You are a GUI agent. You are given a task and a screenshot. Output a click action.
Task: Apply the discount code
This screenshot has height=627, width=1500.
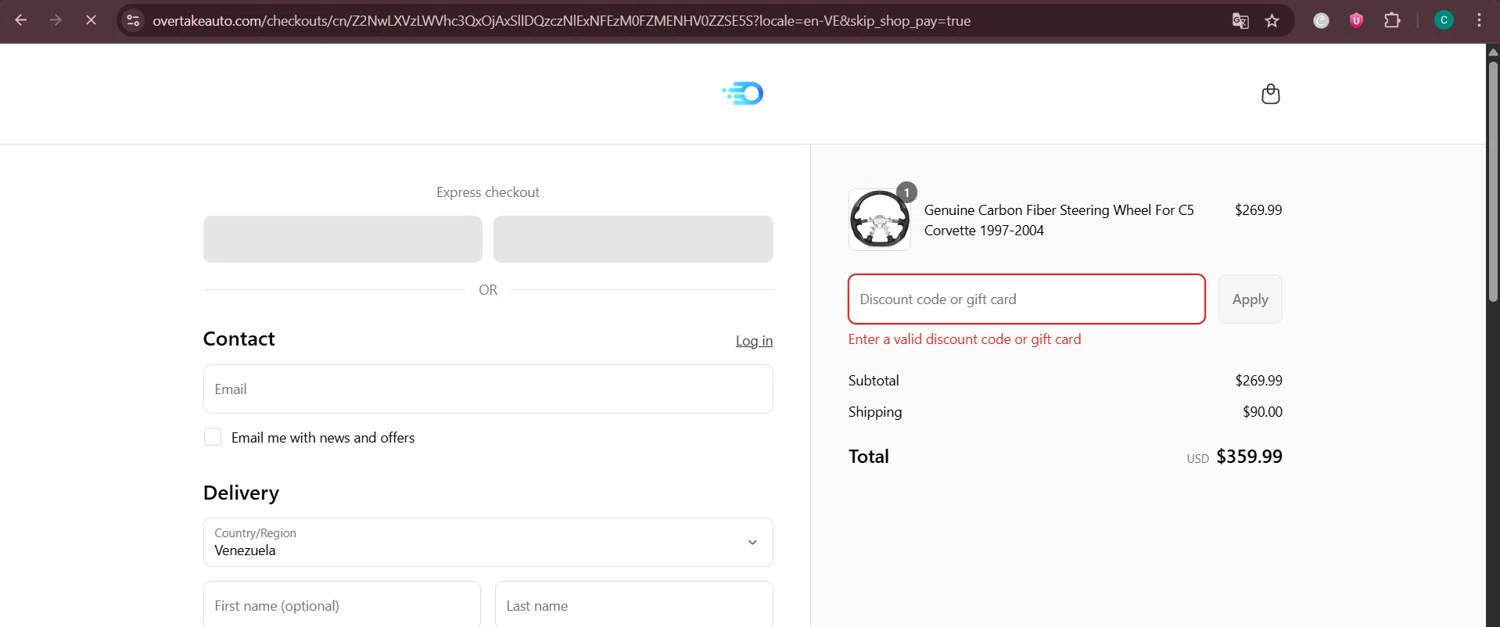point(1250,299)
